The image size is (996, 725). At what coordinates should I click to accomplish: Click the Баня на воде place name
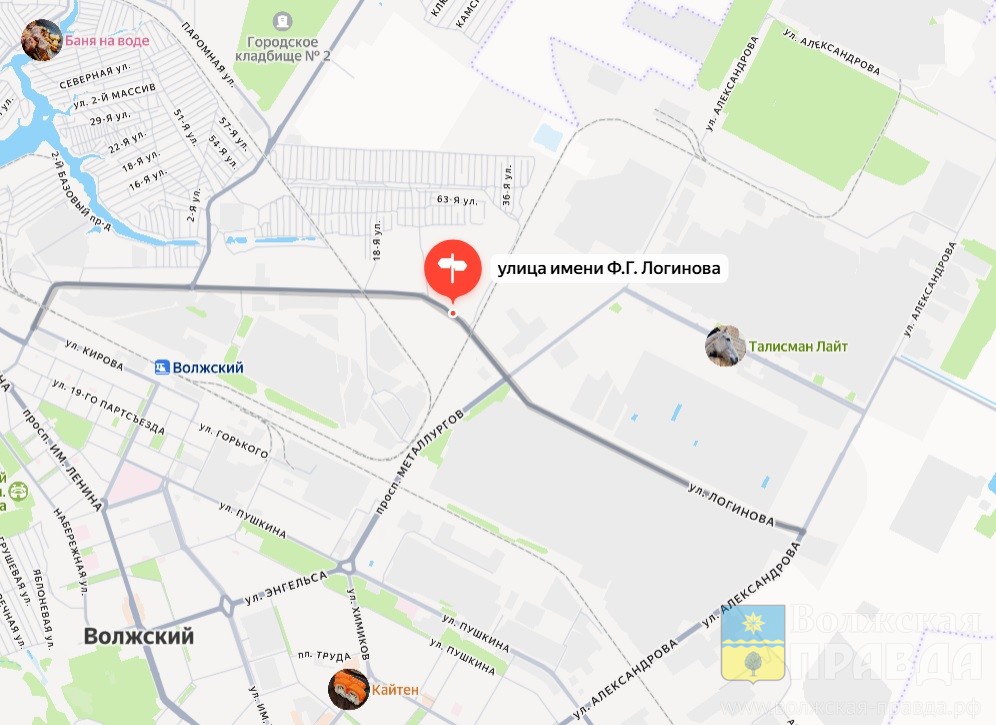[107, 41]
